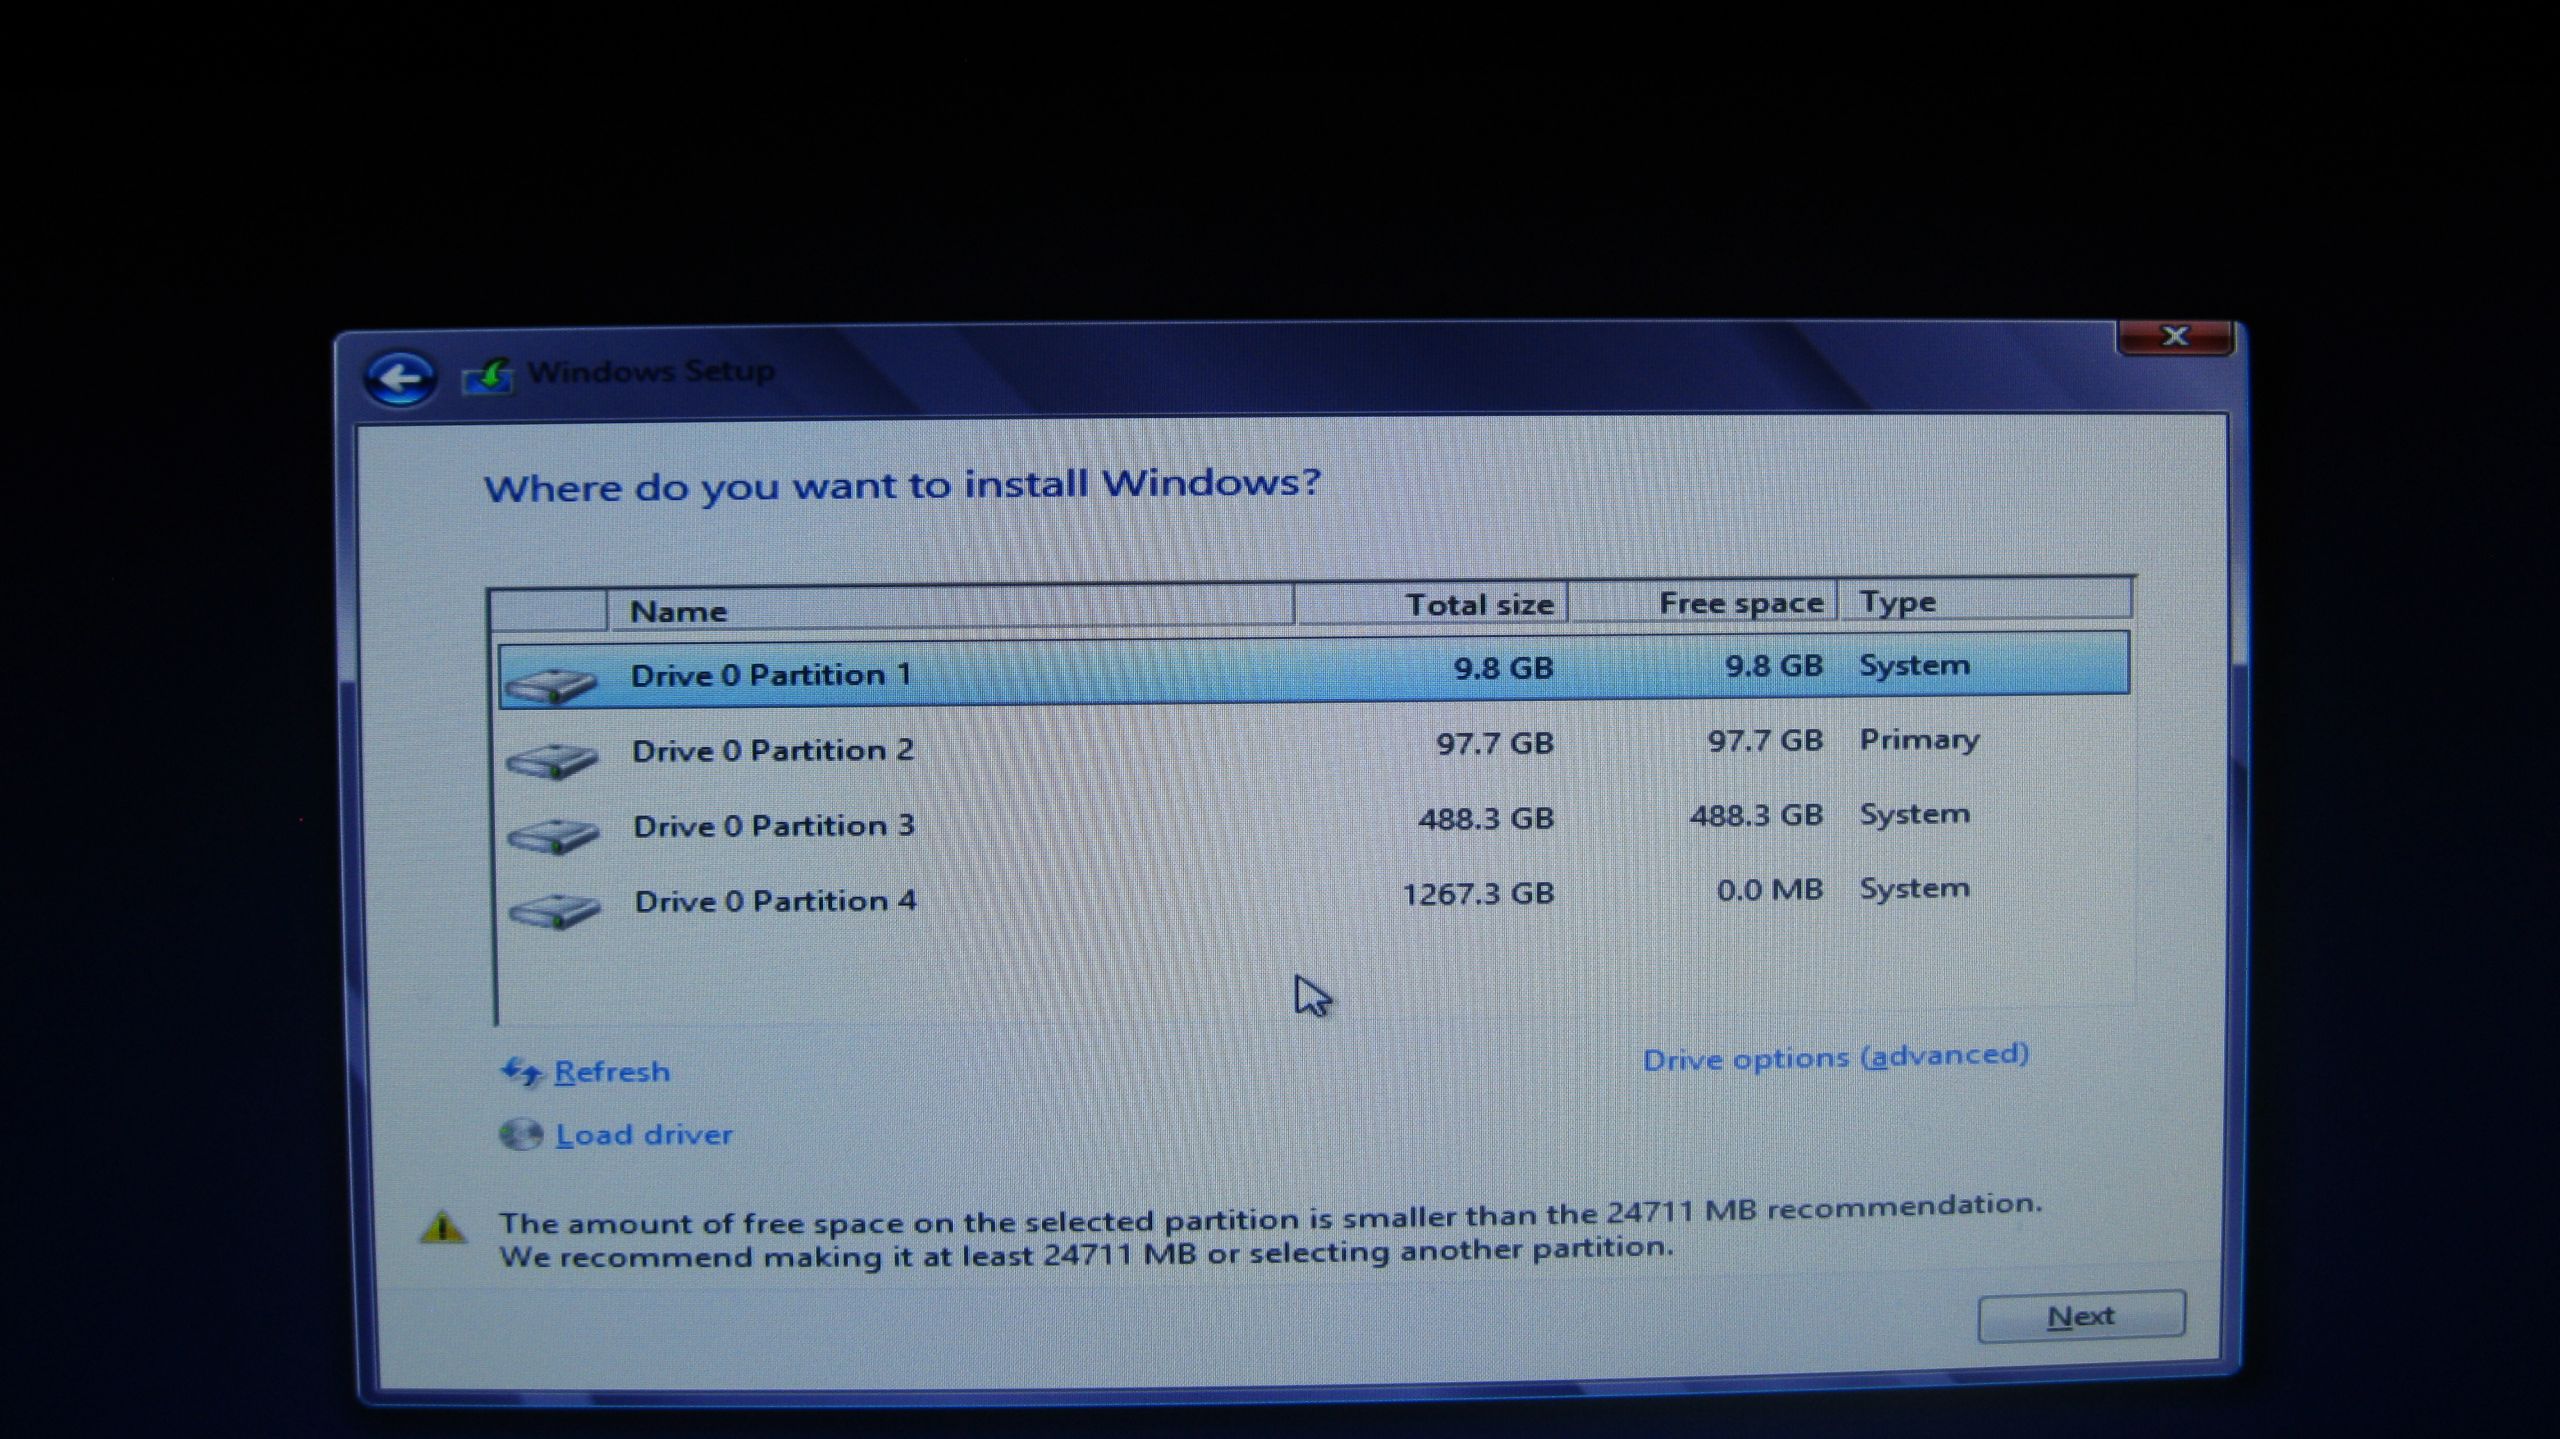Sort by the Name column header

(x=950, y=608)
